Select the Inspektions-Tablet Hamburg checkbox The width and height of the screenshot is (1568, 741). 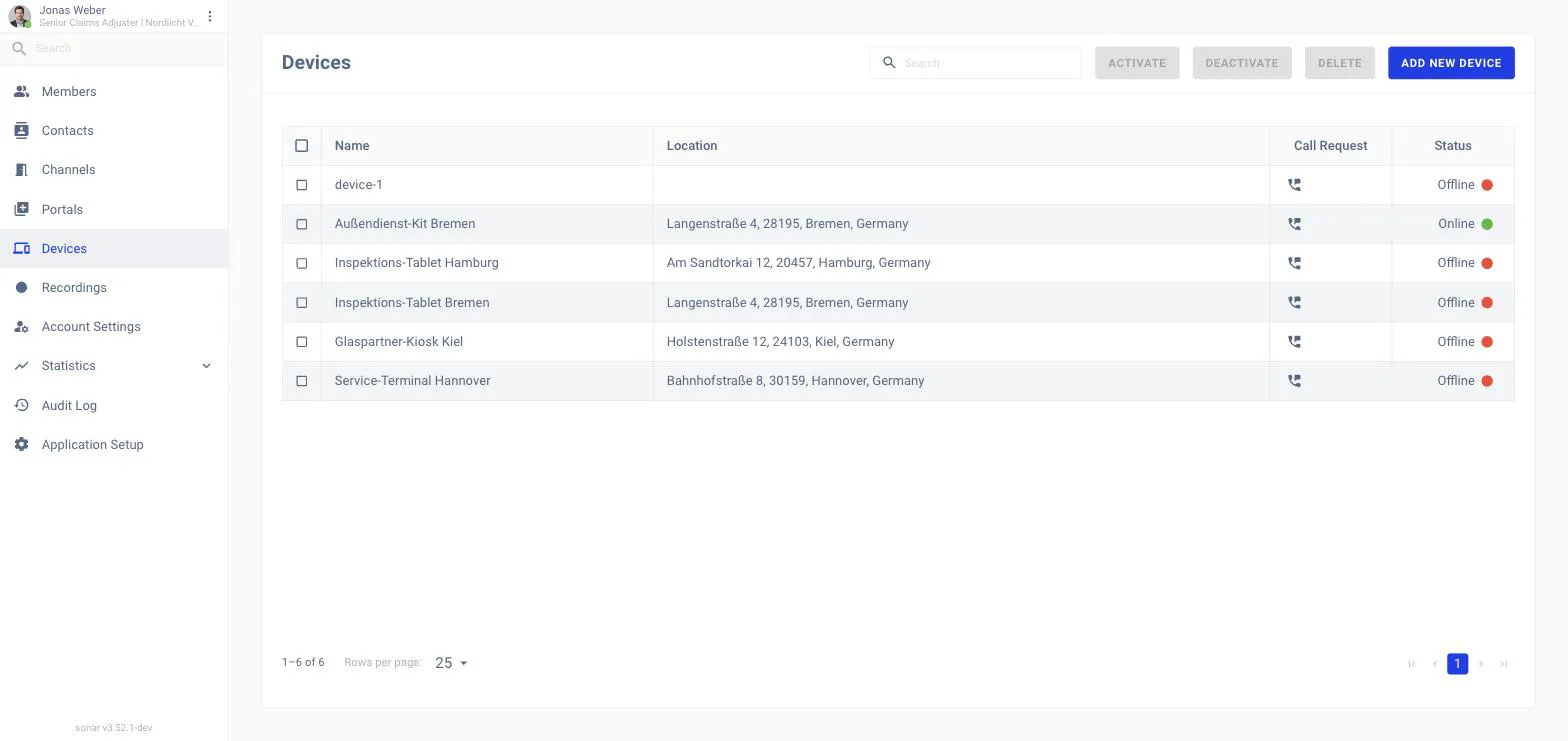click(301, 263)
